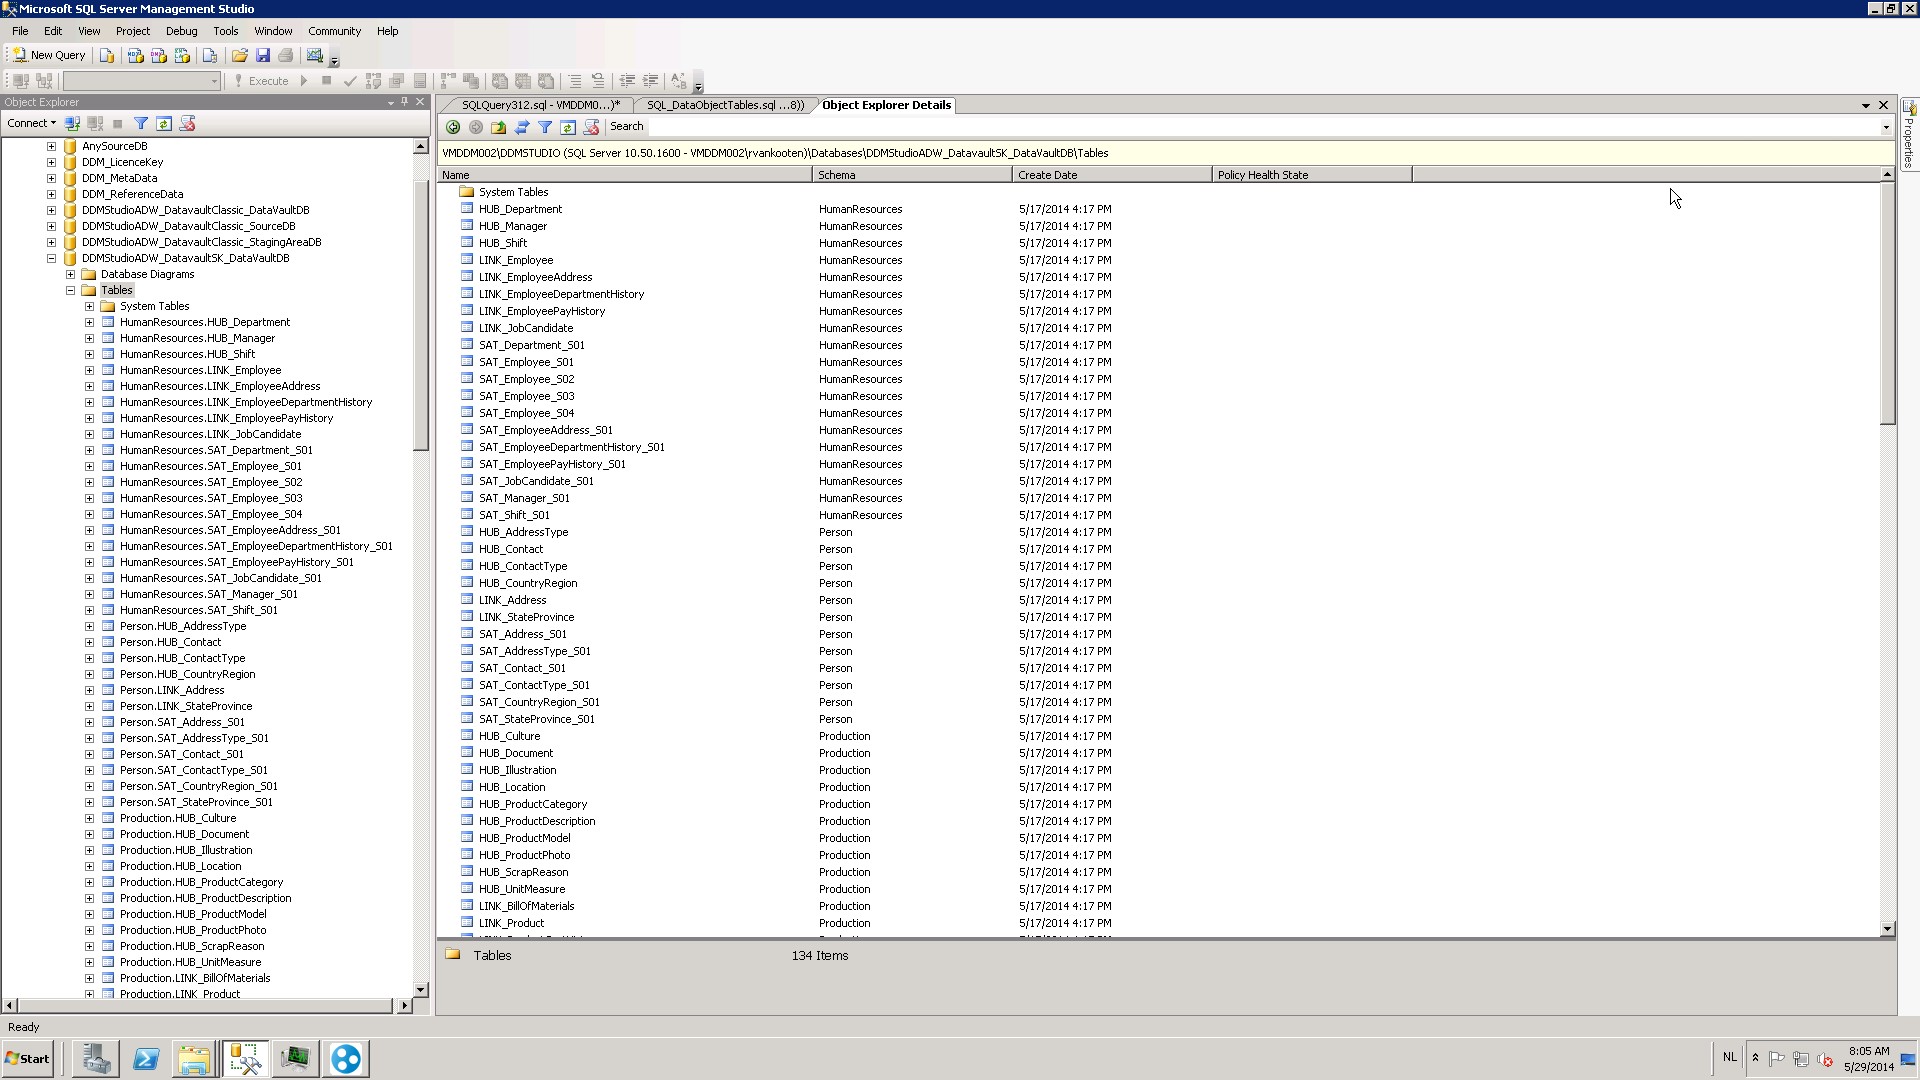Click the Back arrow in Details toolbar

[x=453, y=127]
